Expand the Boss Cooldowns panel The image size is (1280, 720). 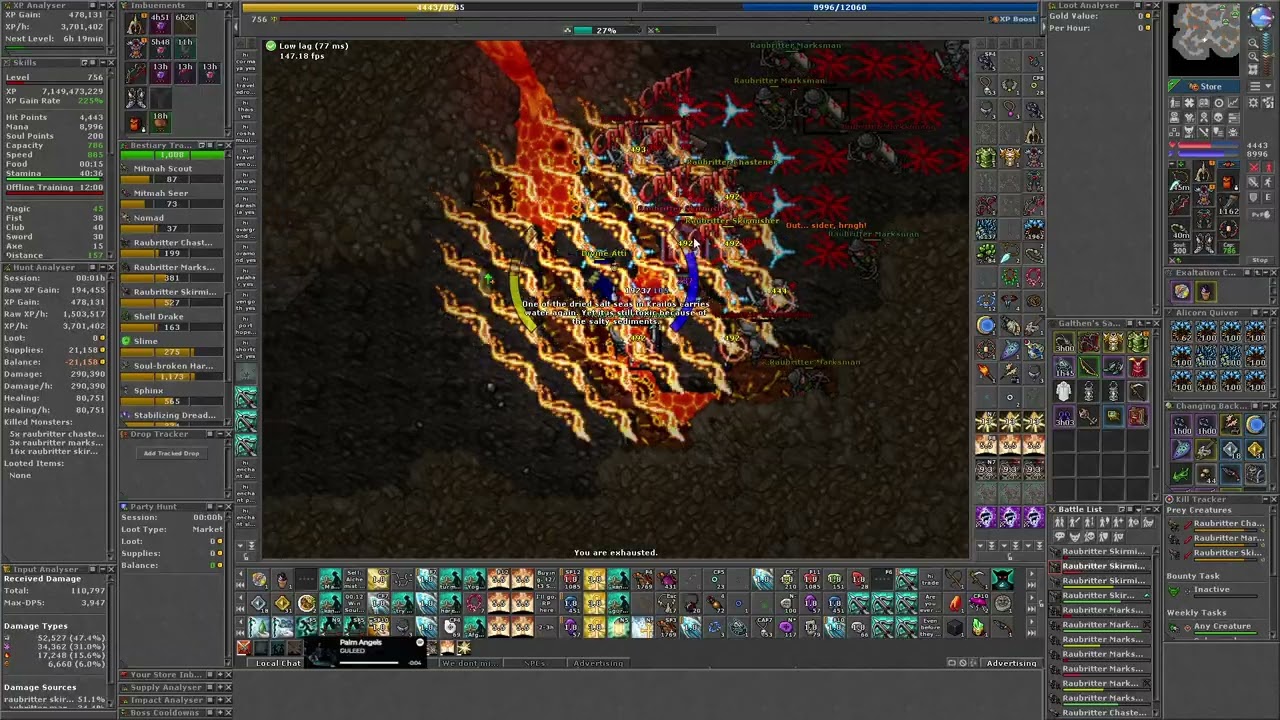point(220,713)
